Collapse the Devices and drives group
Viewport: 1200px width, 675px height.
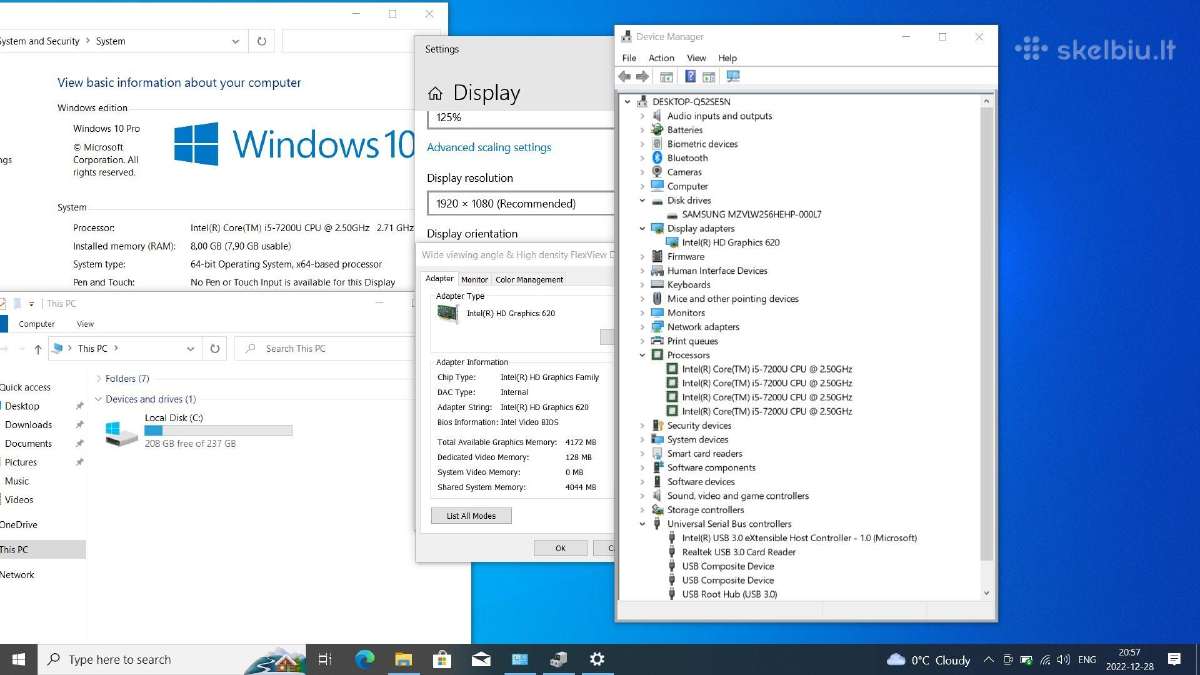98,399
